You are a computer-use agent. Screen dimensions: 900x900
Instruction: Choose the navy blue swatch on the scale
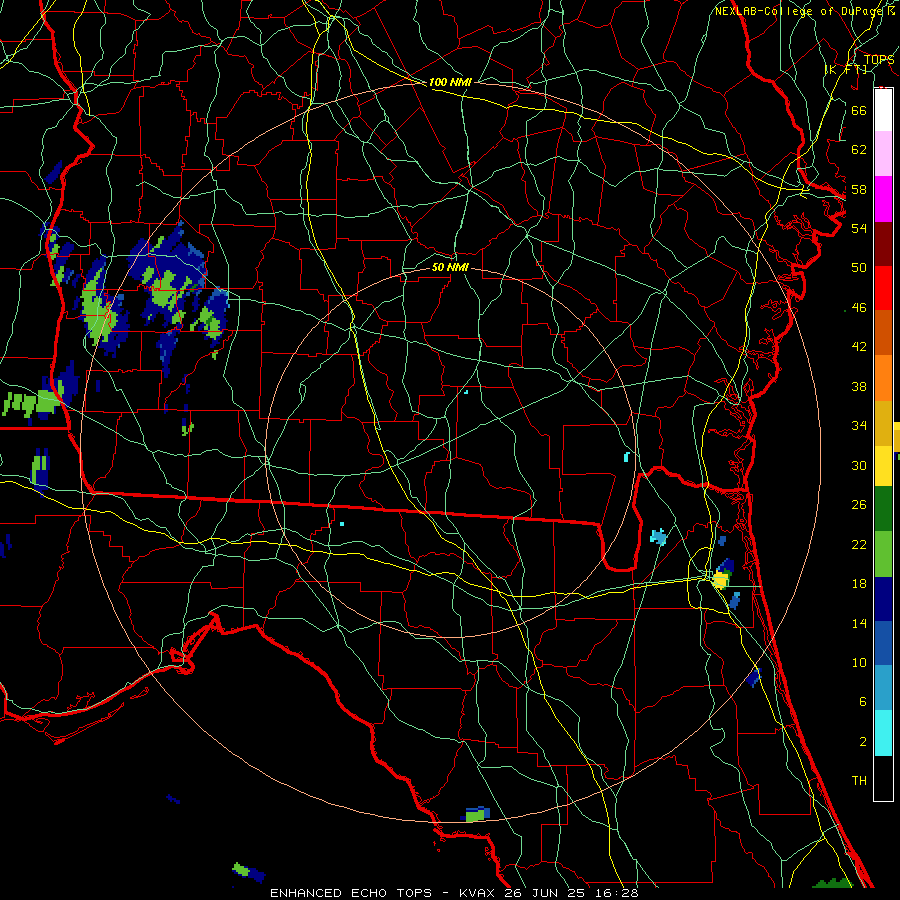pos(883,599)
